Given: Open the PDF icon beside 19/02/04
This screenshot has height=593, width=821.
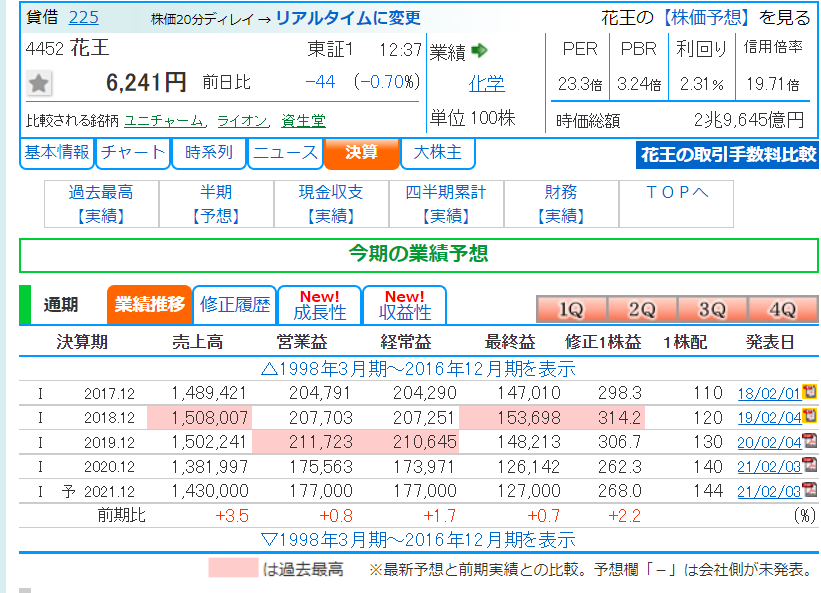Looking at the screenshot, I should tap(809, 416).
